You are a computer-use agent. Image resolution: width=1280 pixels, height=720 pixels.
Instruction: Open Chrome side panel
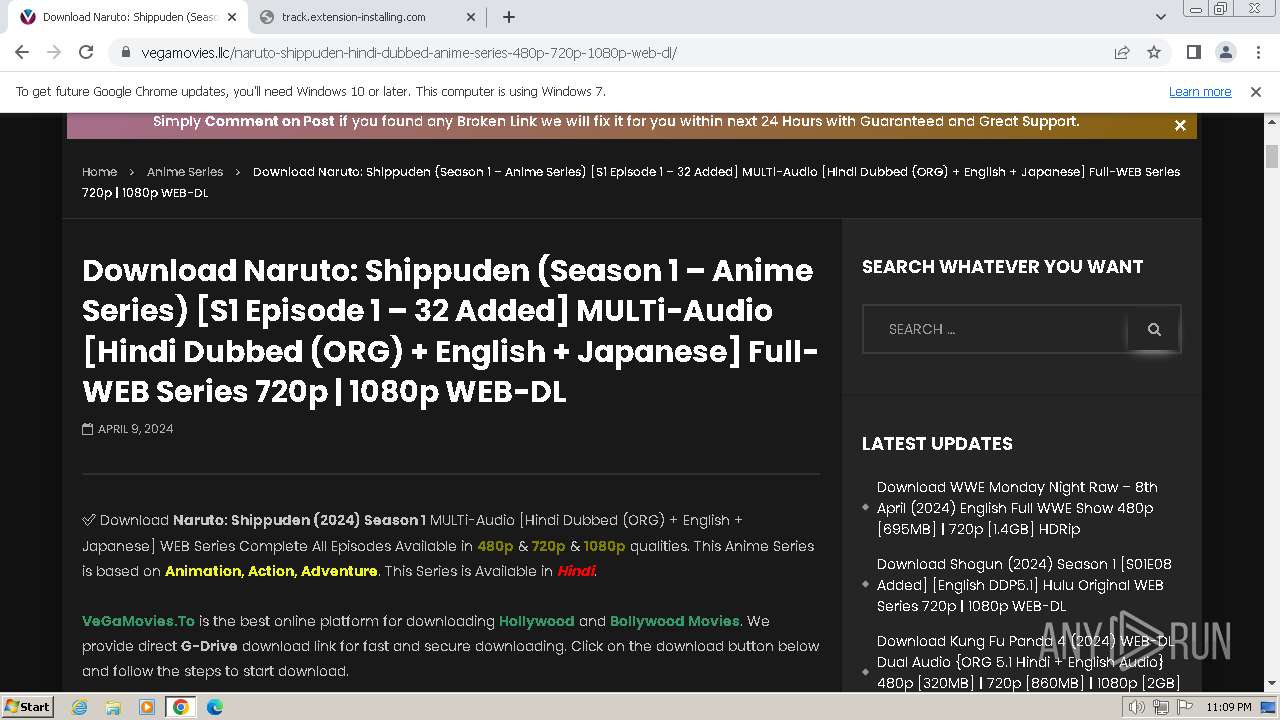coord(1194,52)
